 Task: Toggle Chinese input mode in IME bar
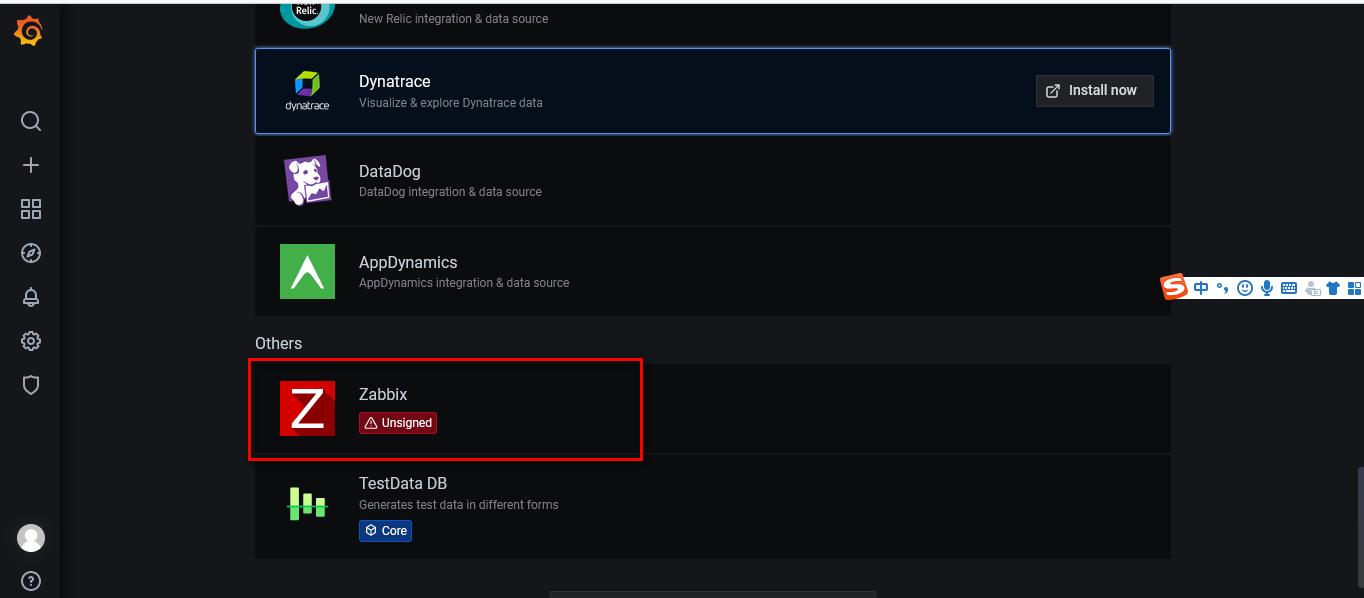(1201, 288)
